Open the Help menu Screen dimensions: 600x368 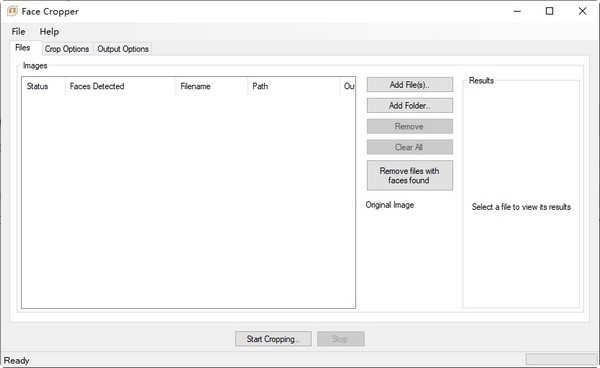pos(49,31)
